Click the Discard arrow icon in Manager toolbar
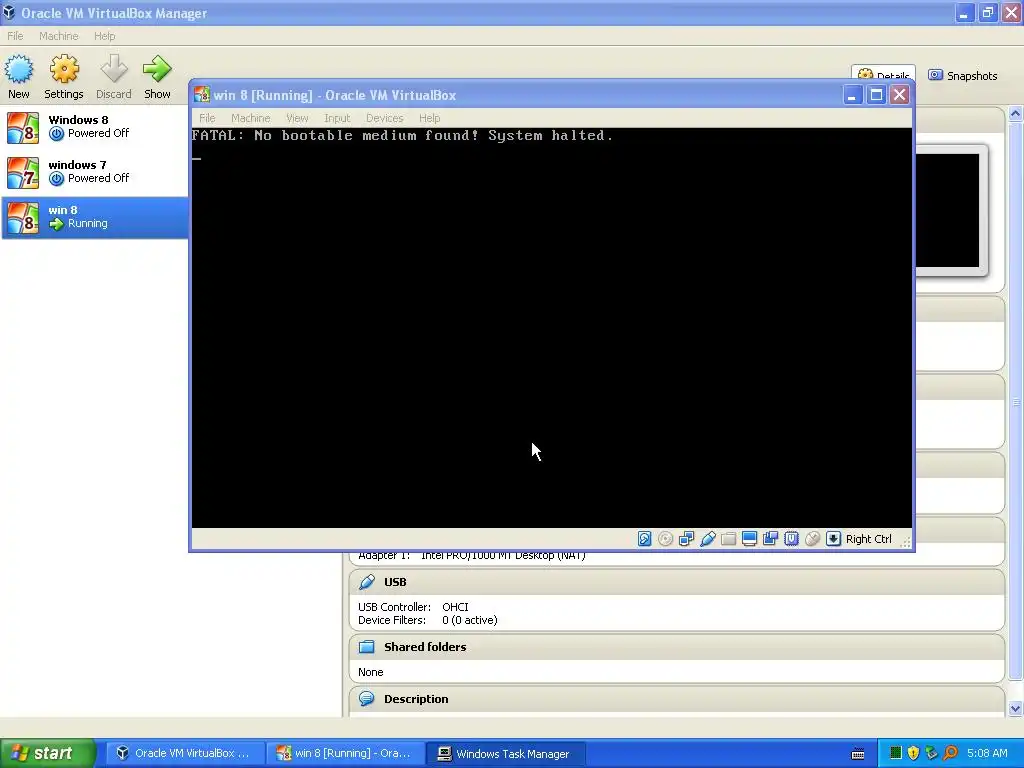 (114, 69)
